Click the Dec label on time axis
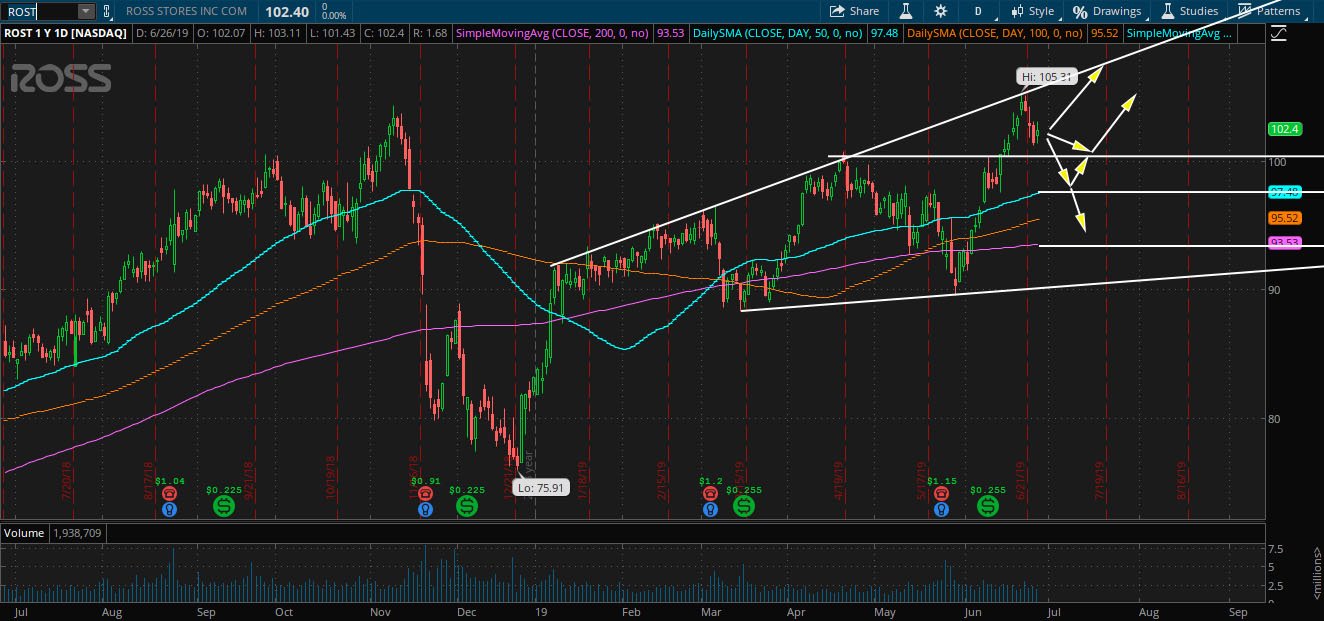Image resolution: width=1324 pixels, height=621 pixels. coord(465,610)
